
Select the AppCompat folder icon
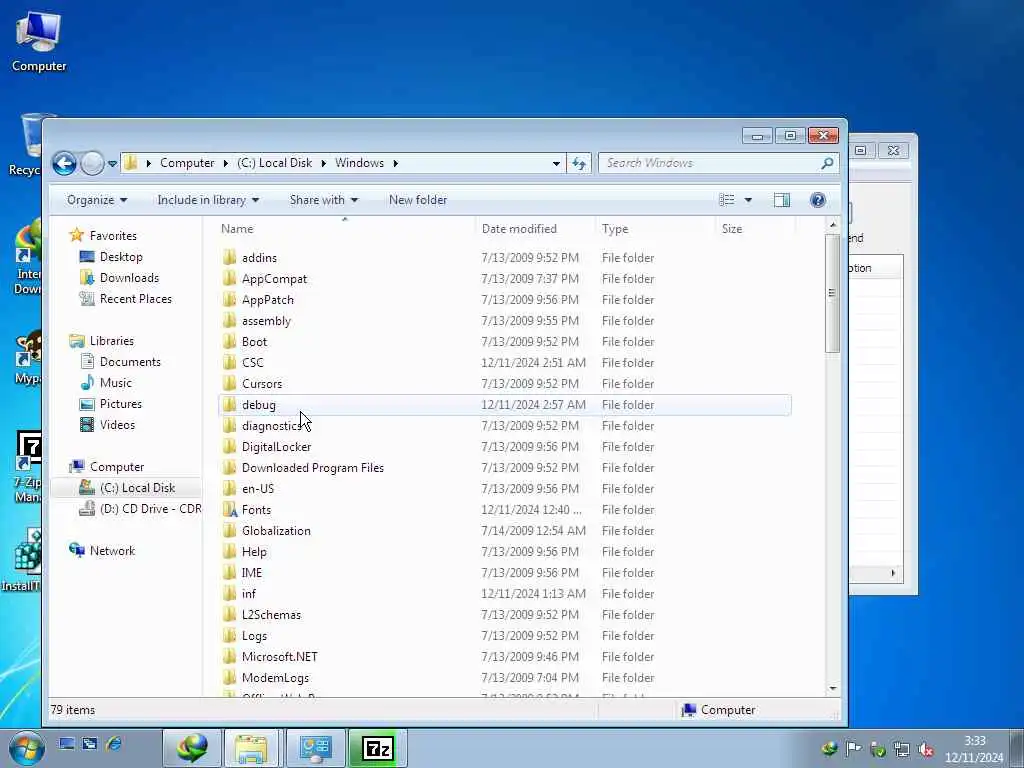(229, 278)
